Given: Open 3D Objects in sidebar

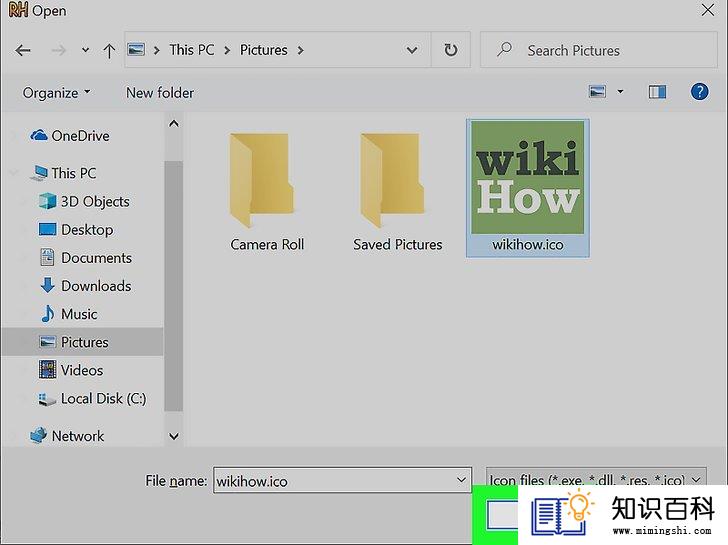Looking at the screenshot, I should coord(84,201).
